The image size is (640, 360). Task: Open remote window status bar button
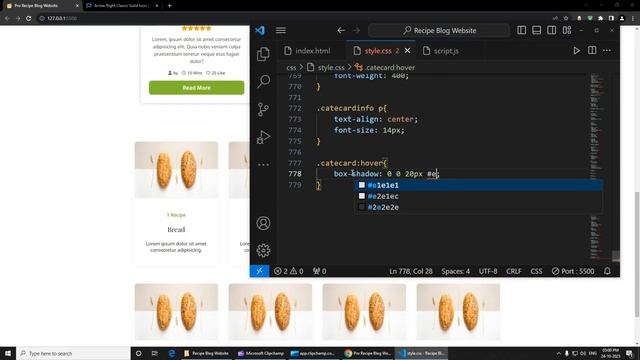(259, 271)
